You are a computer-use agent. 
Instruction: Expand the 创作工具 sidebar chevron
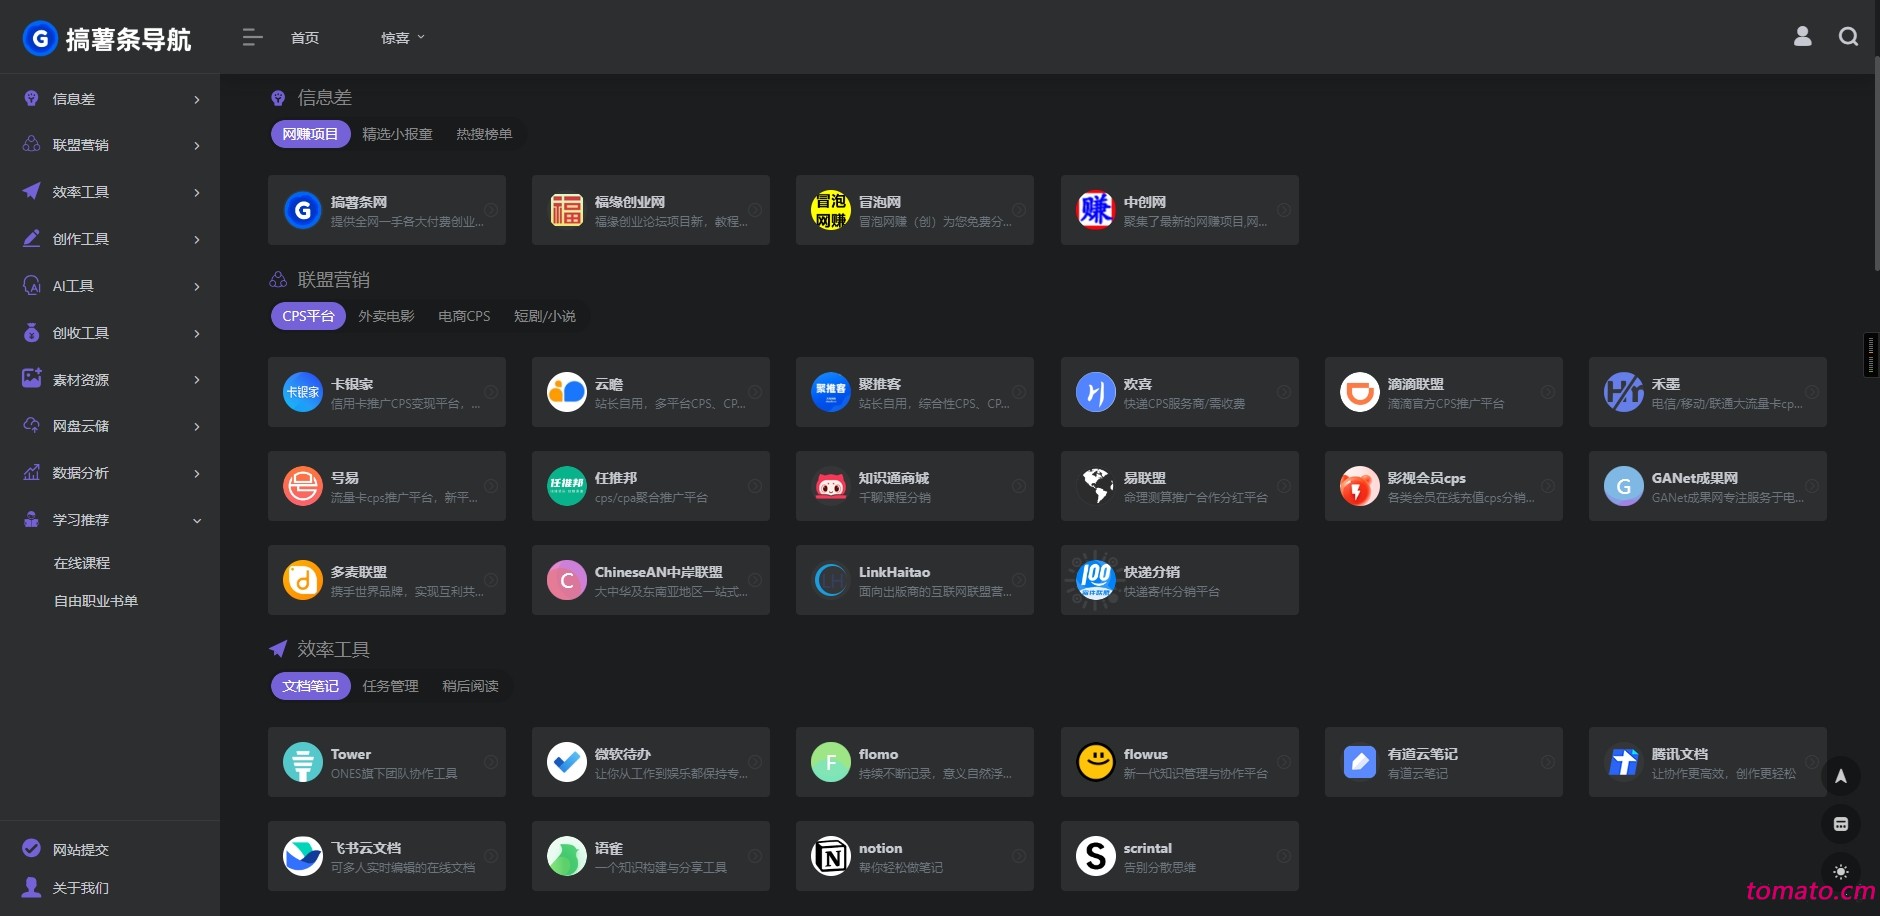[197, 239]
